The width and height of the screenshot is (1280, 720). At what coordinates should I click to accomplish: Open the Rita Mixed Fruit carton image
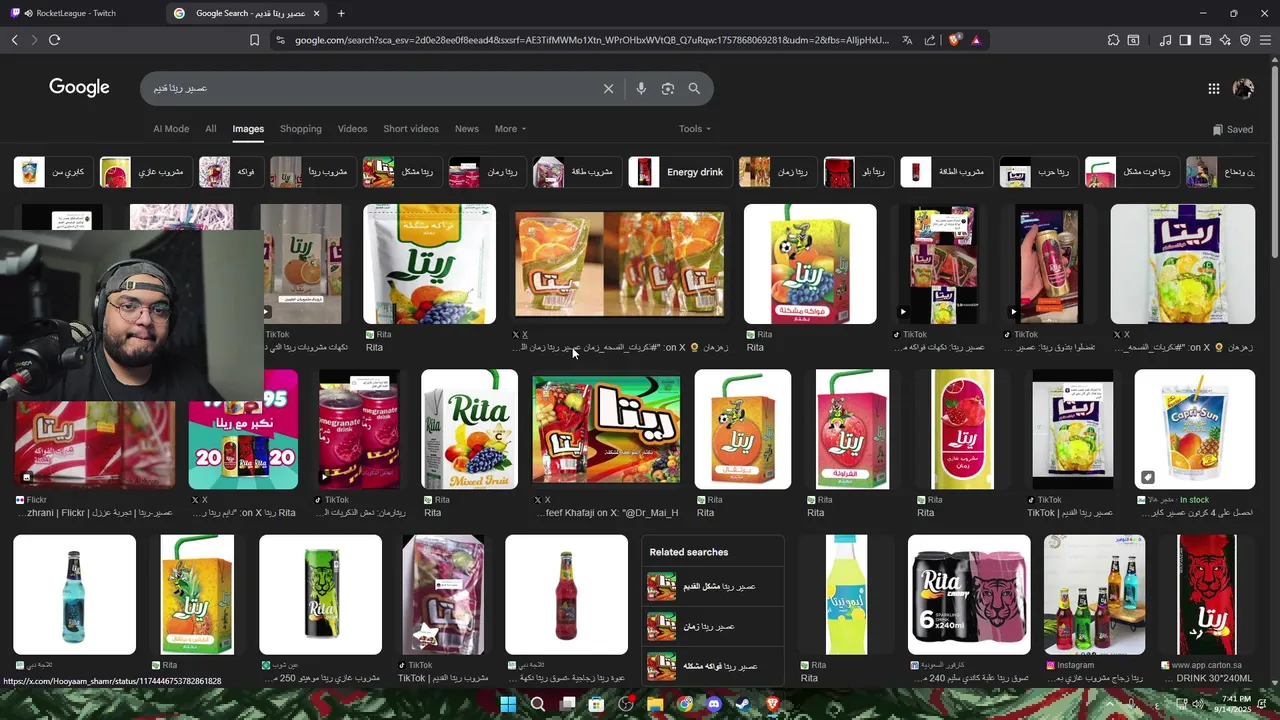point(469,429)
